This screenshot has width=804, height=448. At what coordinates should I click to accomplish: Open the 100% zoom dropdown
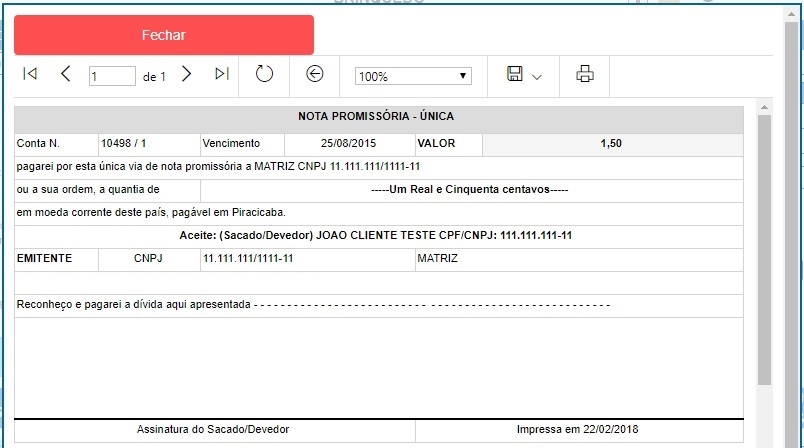coord(413,76)
